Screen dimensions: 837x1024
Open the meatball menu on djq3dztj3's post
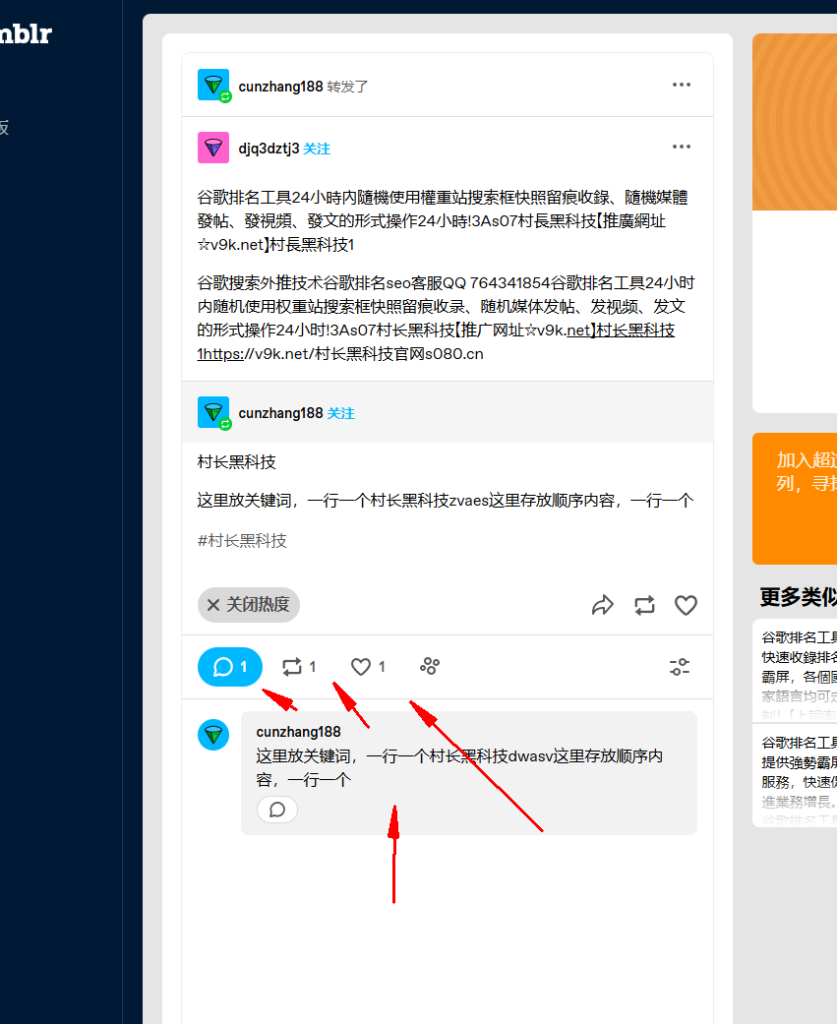[x=681, y=146]
